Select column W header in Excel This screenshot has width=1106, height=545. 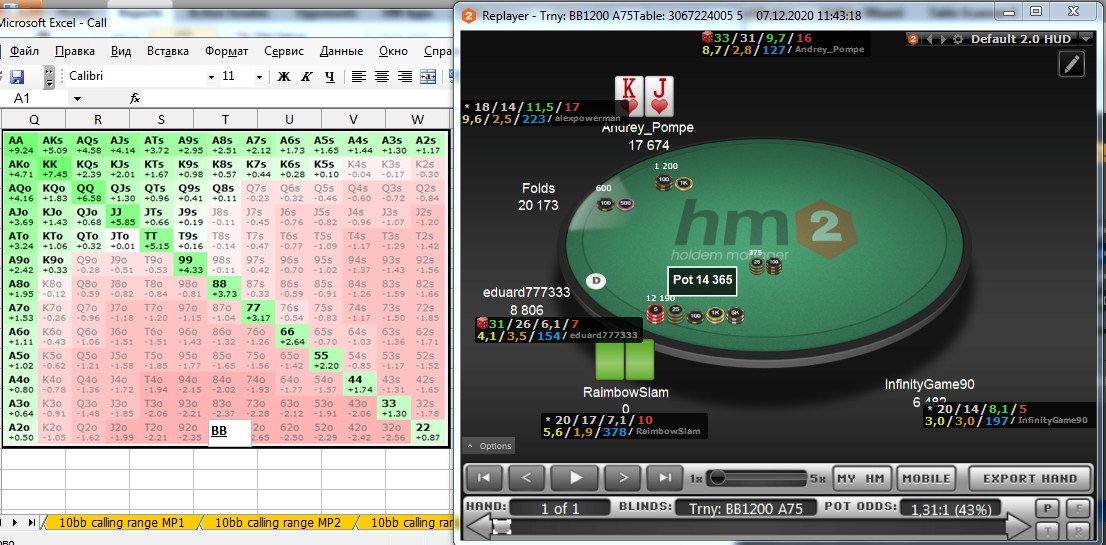tap(417, 119)
